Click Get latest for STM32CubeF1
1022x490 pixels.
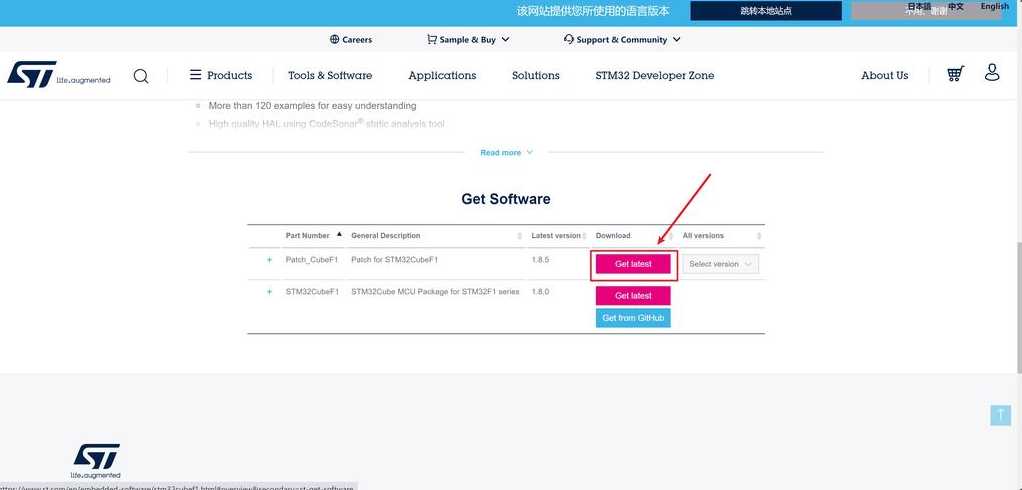(633, 296)
